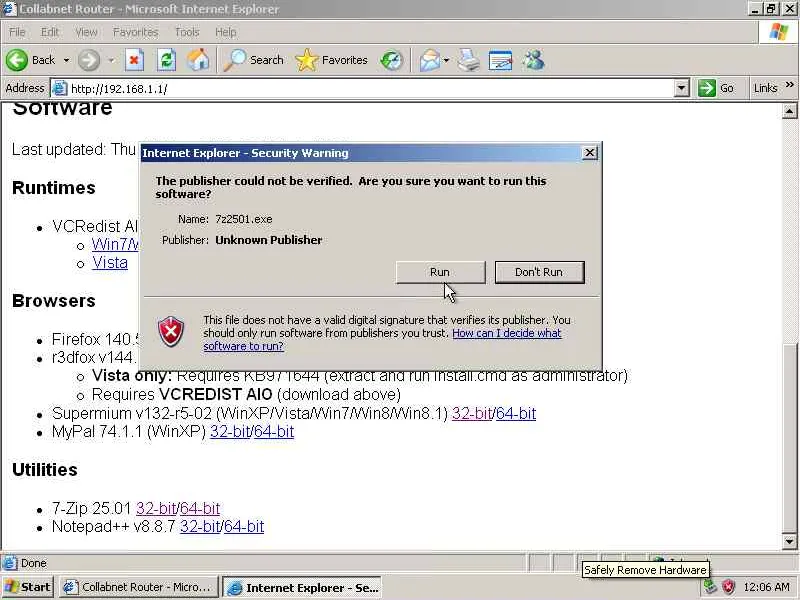
Task: Click the 12:06 AM system clock
Action: pos(766,587)
